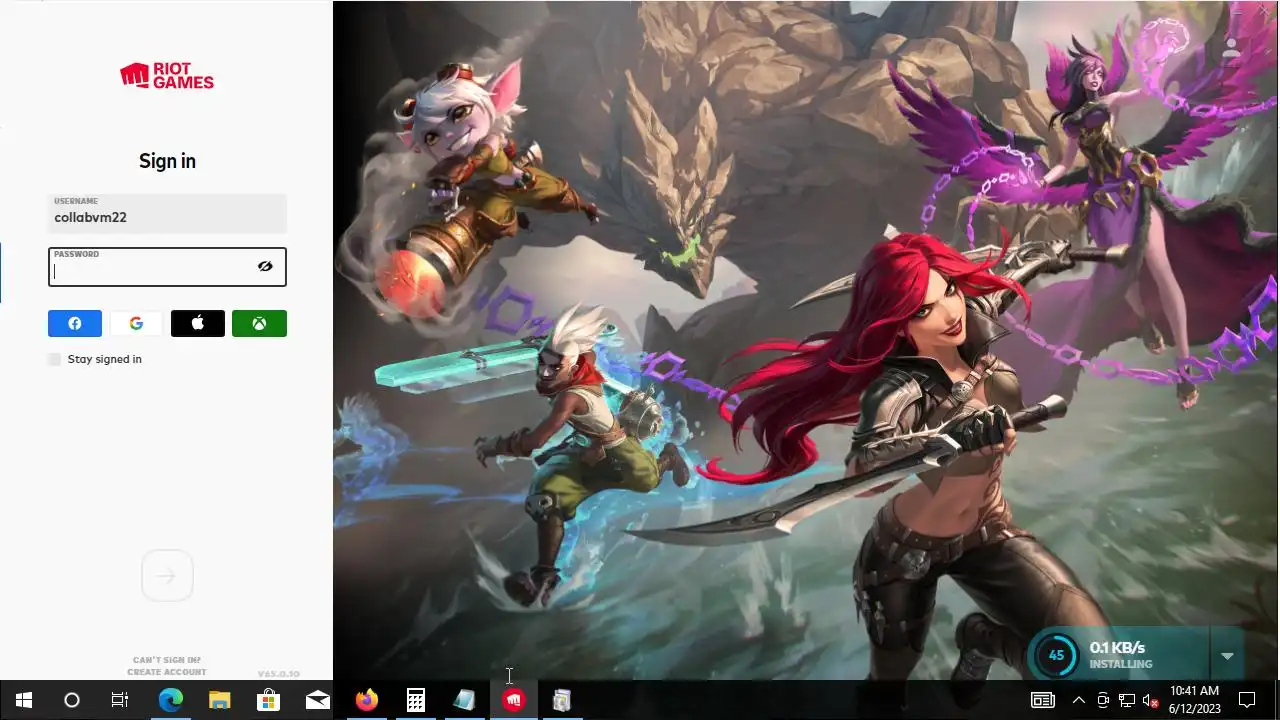Image resolution: width=1280 pixels, height=720 pixels.
Task: Toggle password visibility eye icon
Action: click(x=265, y=267)
